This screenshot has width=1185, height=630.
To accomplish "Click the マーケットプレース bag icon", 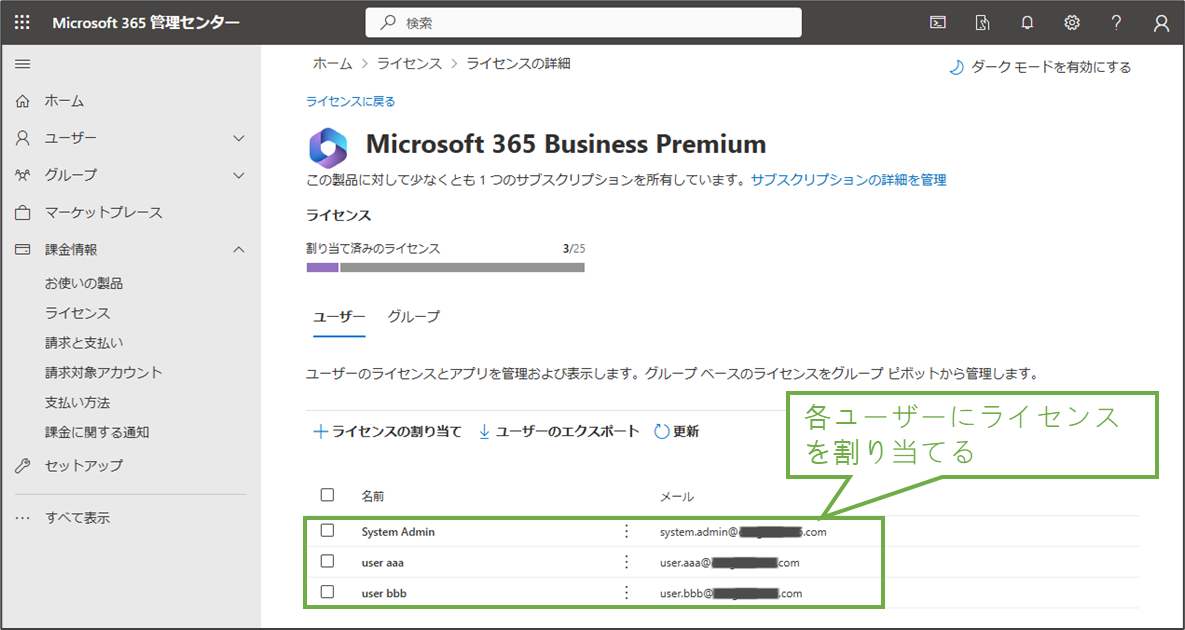I will click(x=23, y=212).
